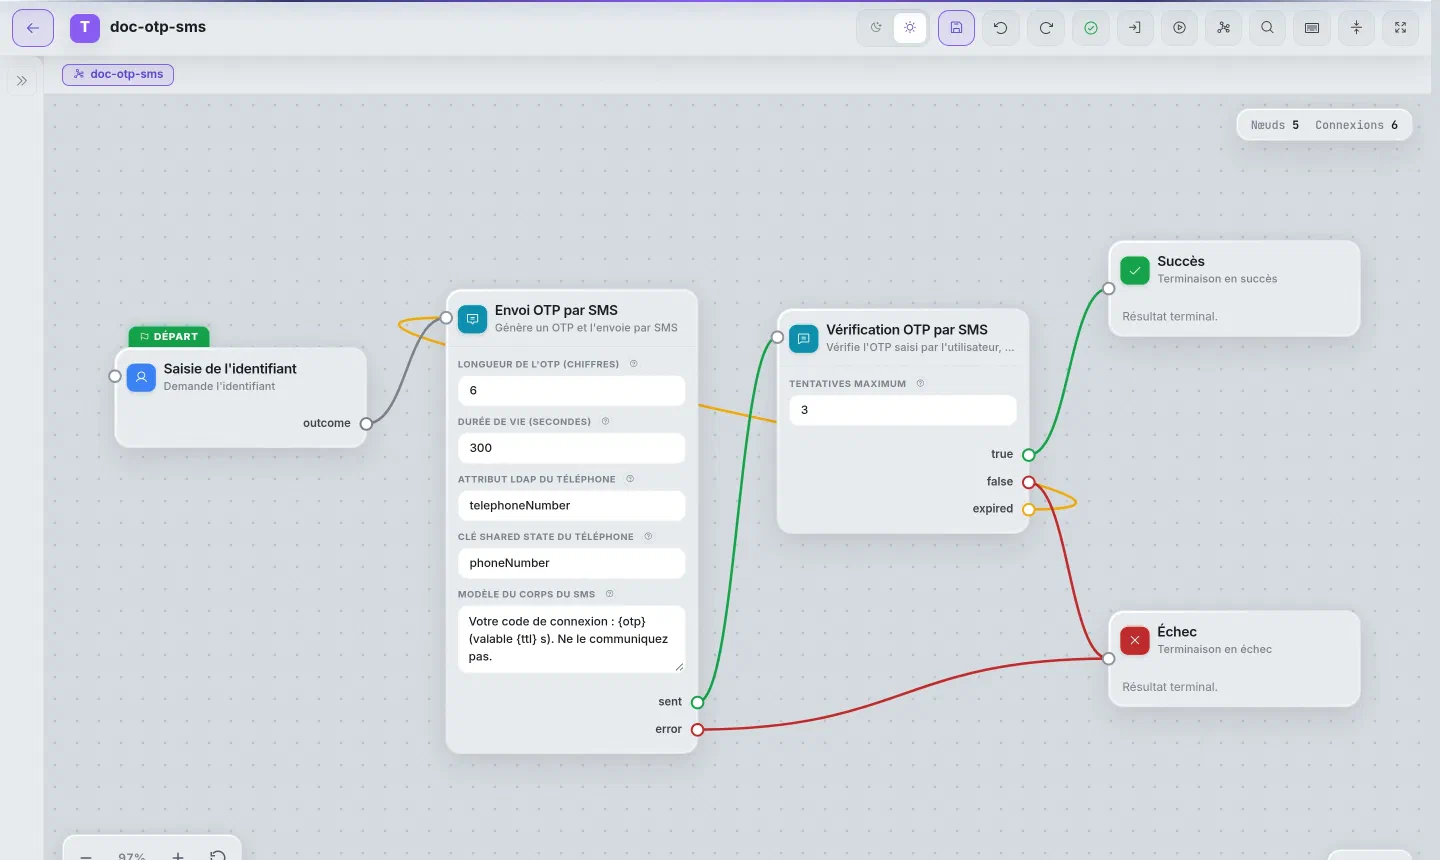Select the doc-otp-sms breadcrumb tab
Viewport: 1440px width, 860px height.
(118, 74)
